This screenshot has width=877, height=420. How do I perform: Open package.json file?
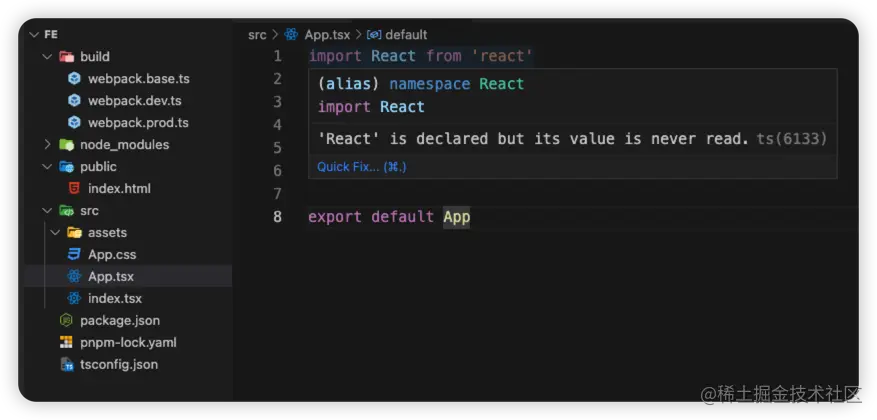coord(120,320)
